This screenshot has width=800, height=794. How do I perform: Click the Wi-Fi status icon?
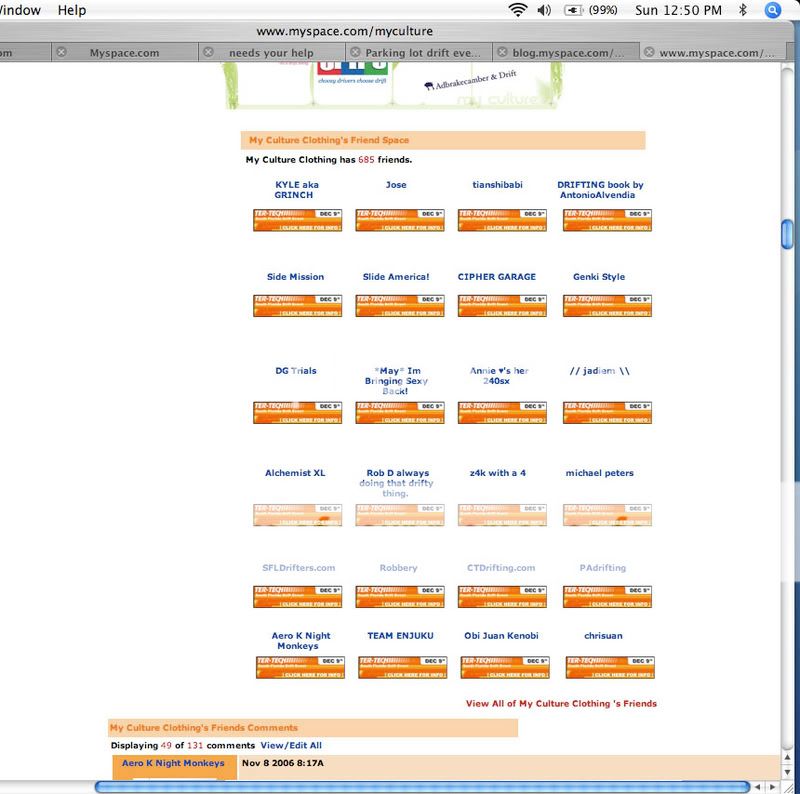tap(517, 10)
